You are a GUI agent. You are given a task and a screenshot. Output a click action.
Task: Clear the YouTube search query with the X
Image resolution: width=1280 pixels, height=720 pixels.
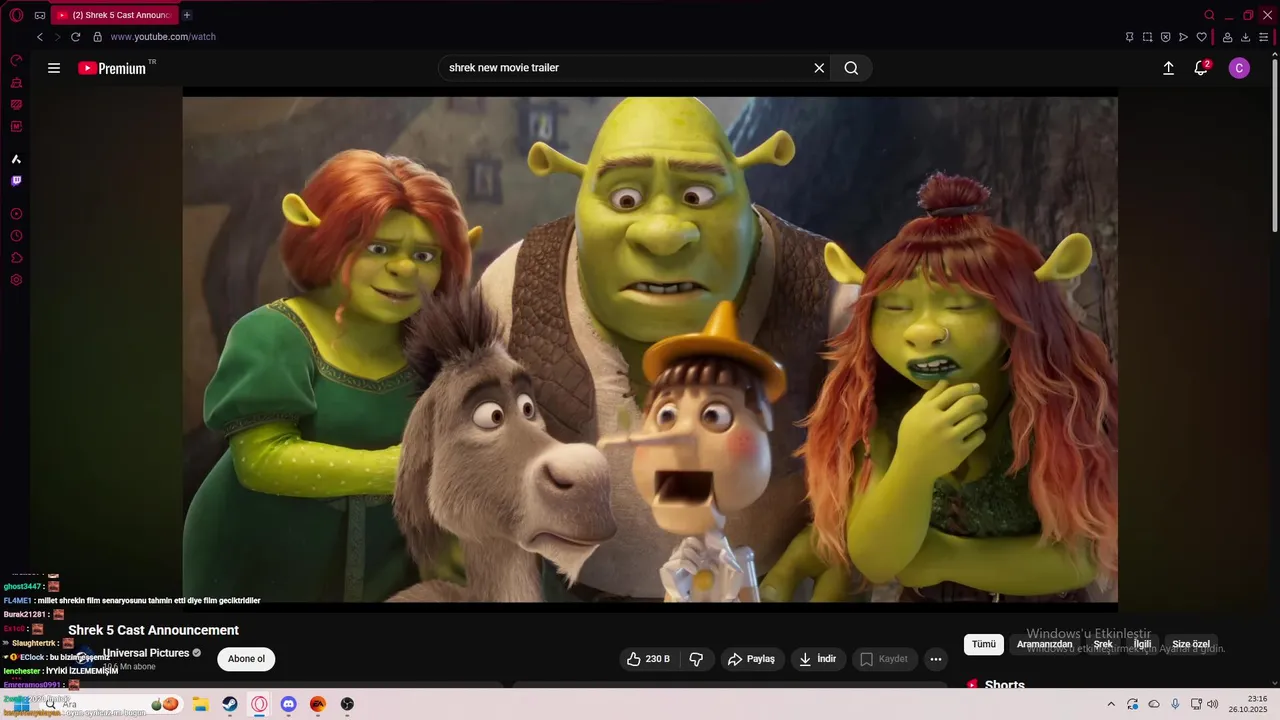[819, 68]
